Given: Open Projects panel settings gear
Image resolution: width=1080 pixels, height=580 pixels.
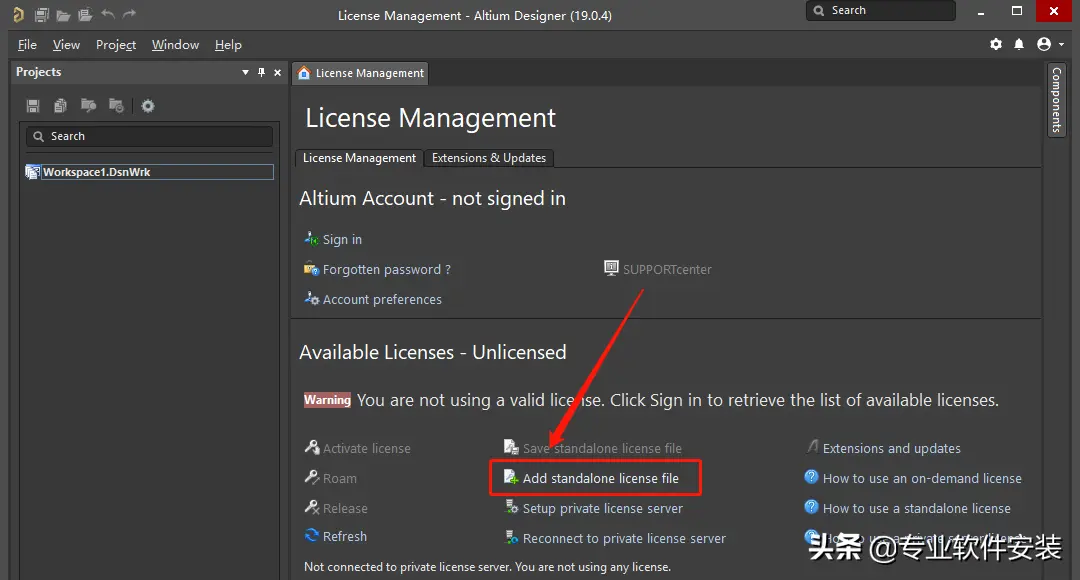Looking at the screenshot, I should tap(147, 106).
